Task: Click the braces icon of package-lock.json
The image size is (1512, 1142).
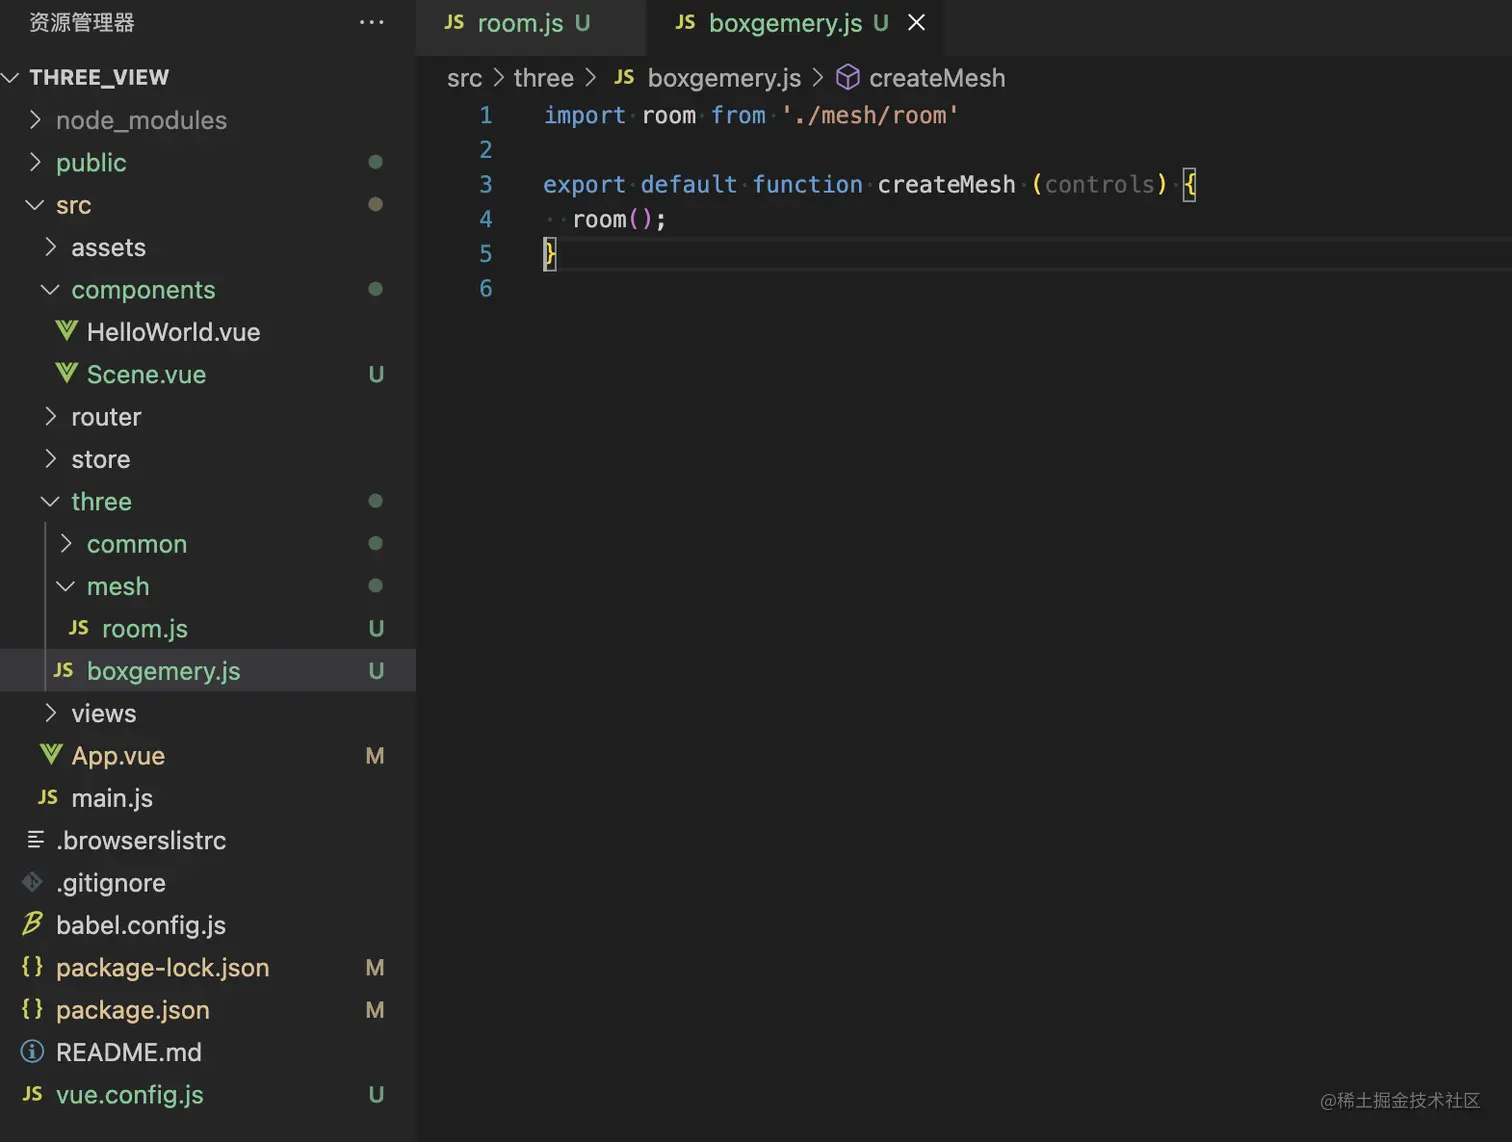Action: tap(32, 966)
